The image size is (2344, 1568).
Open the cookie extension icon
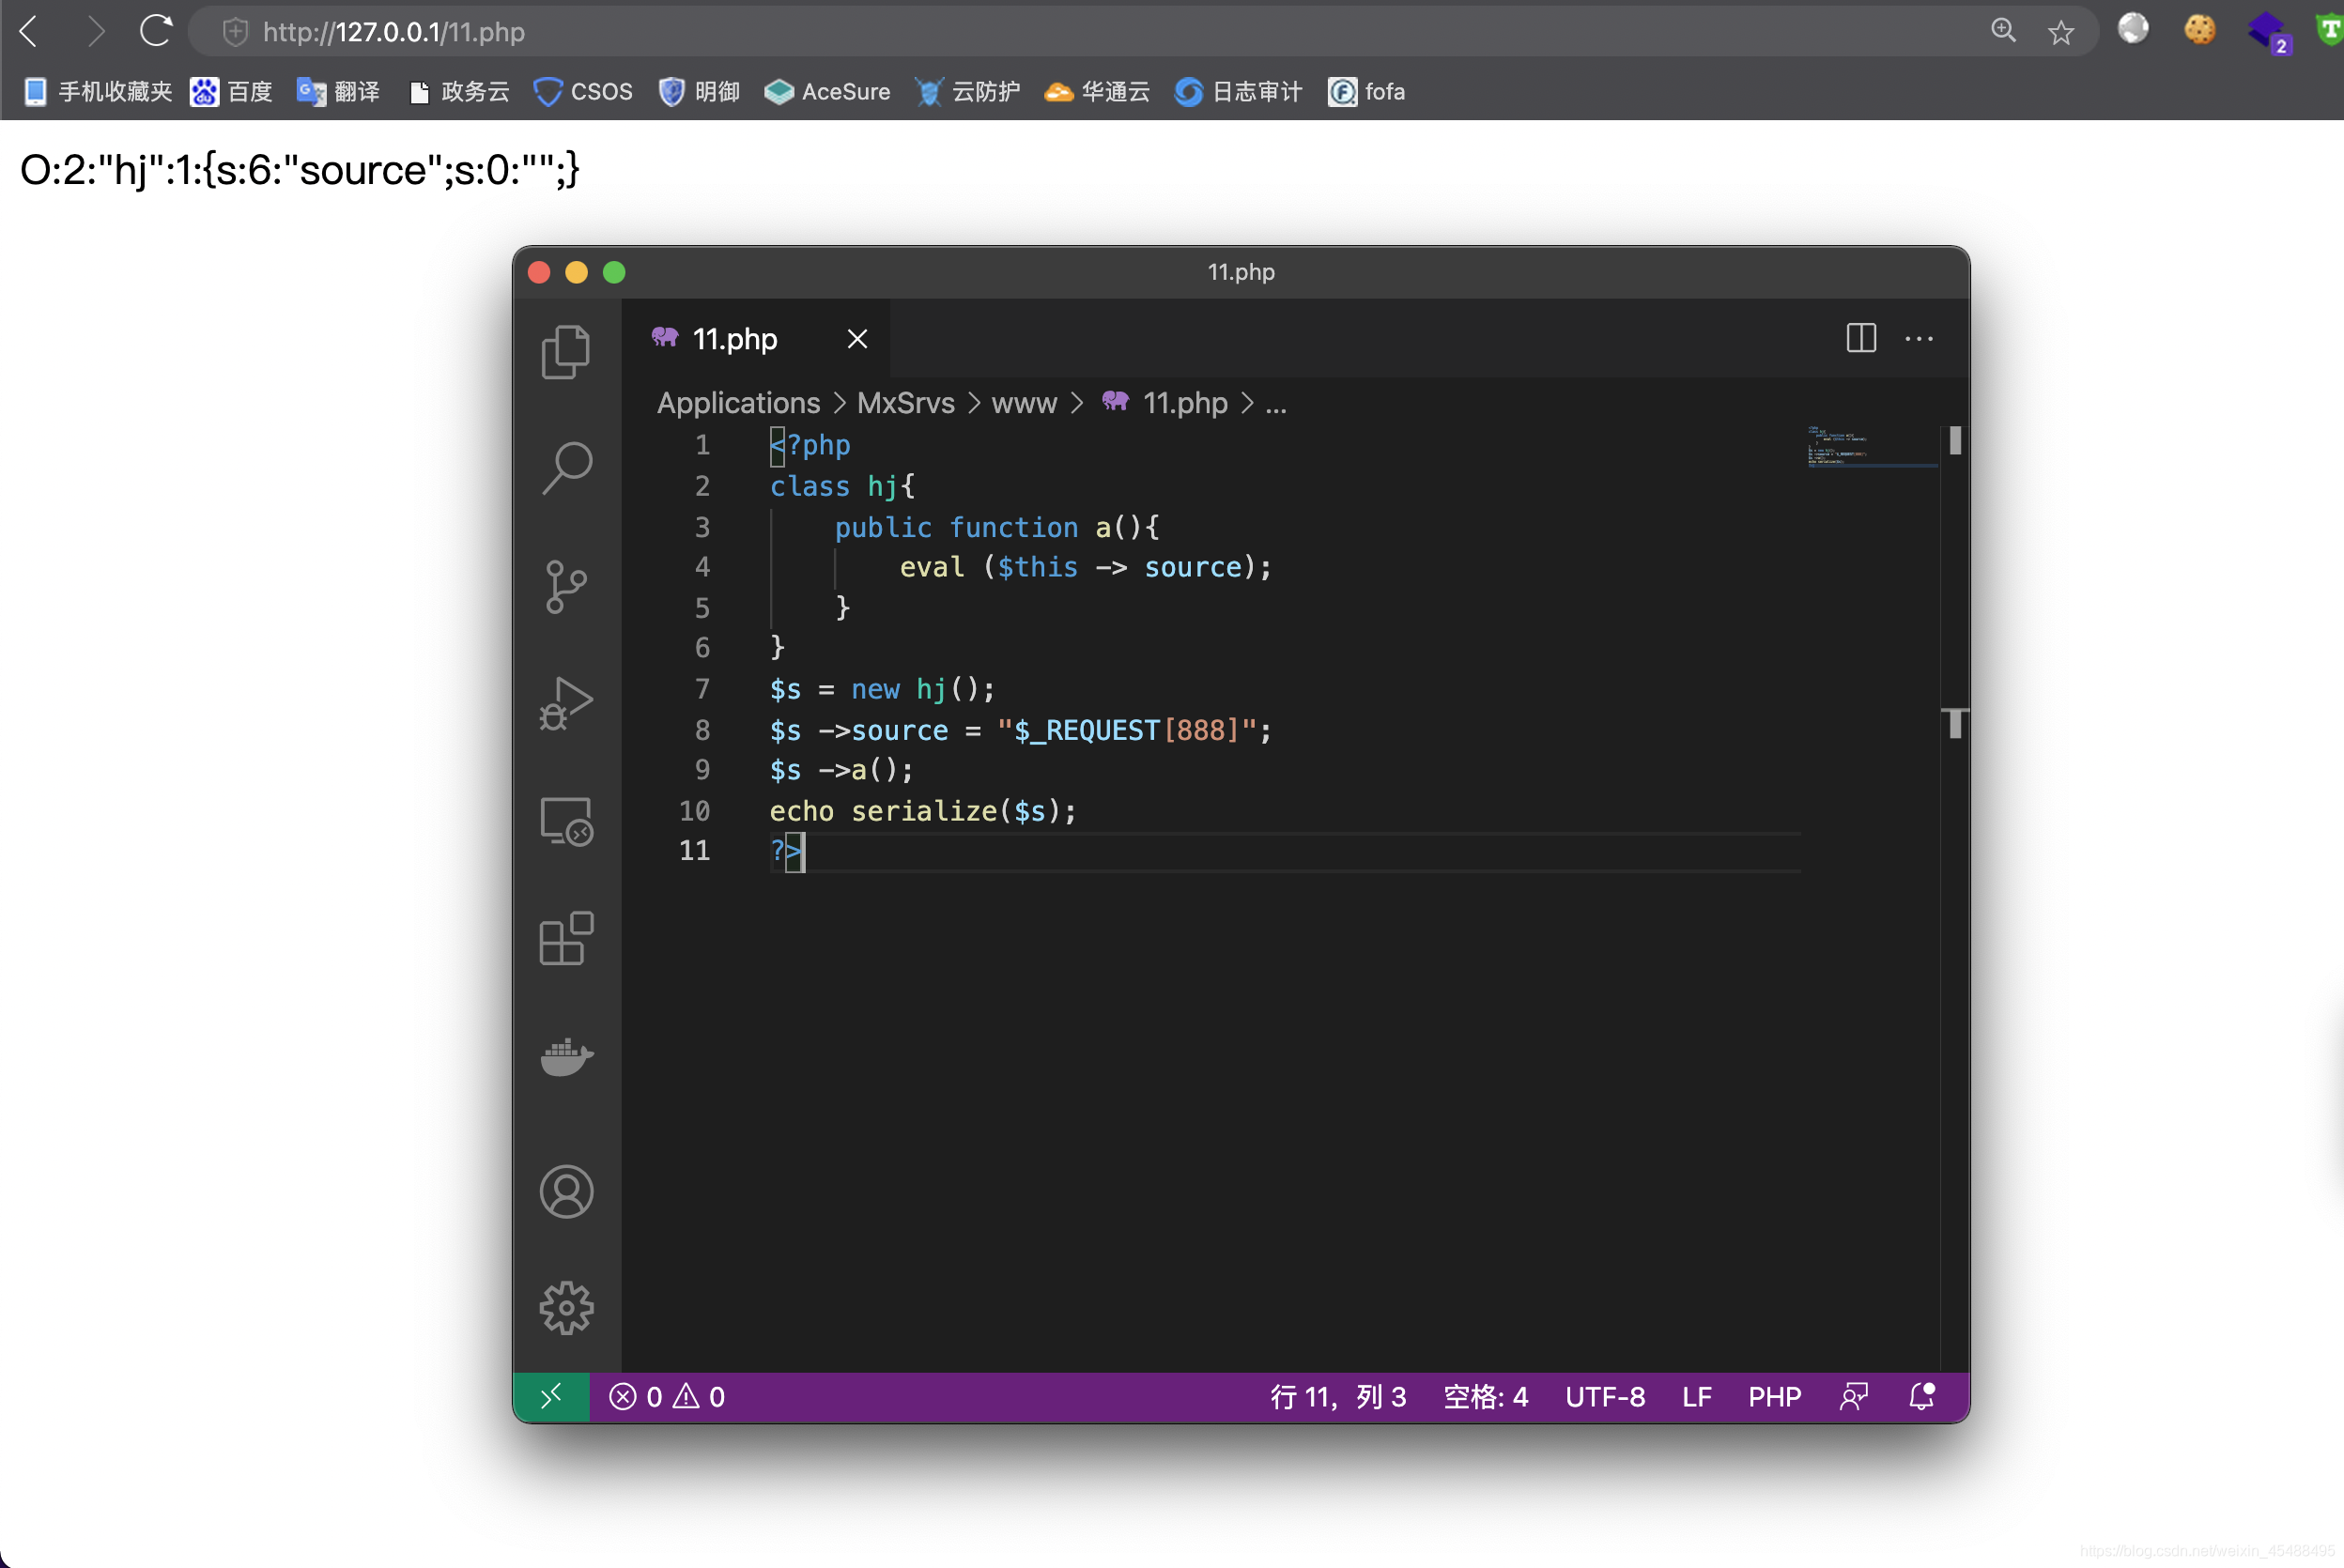point(2199,29)
